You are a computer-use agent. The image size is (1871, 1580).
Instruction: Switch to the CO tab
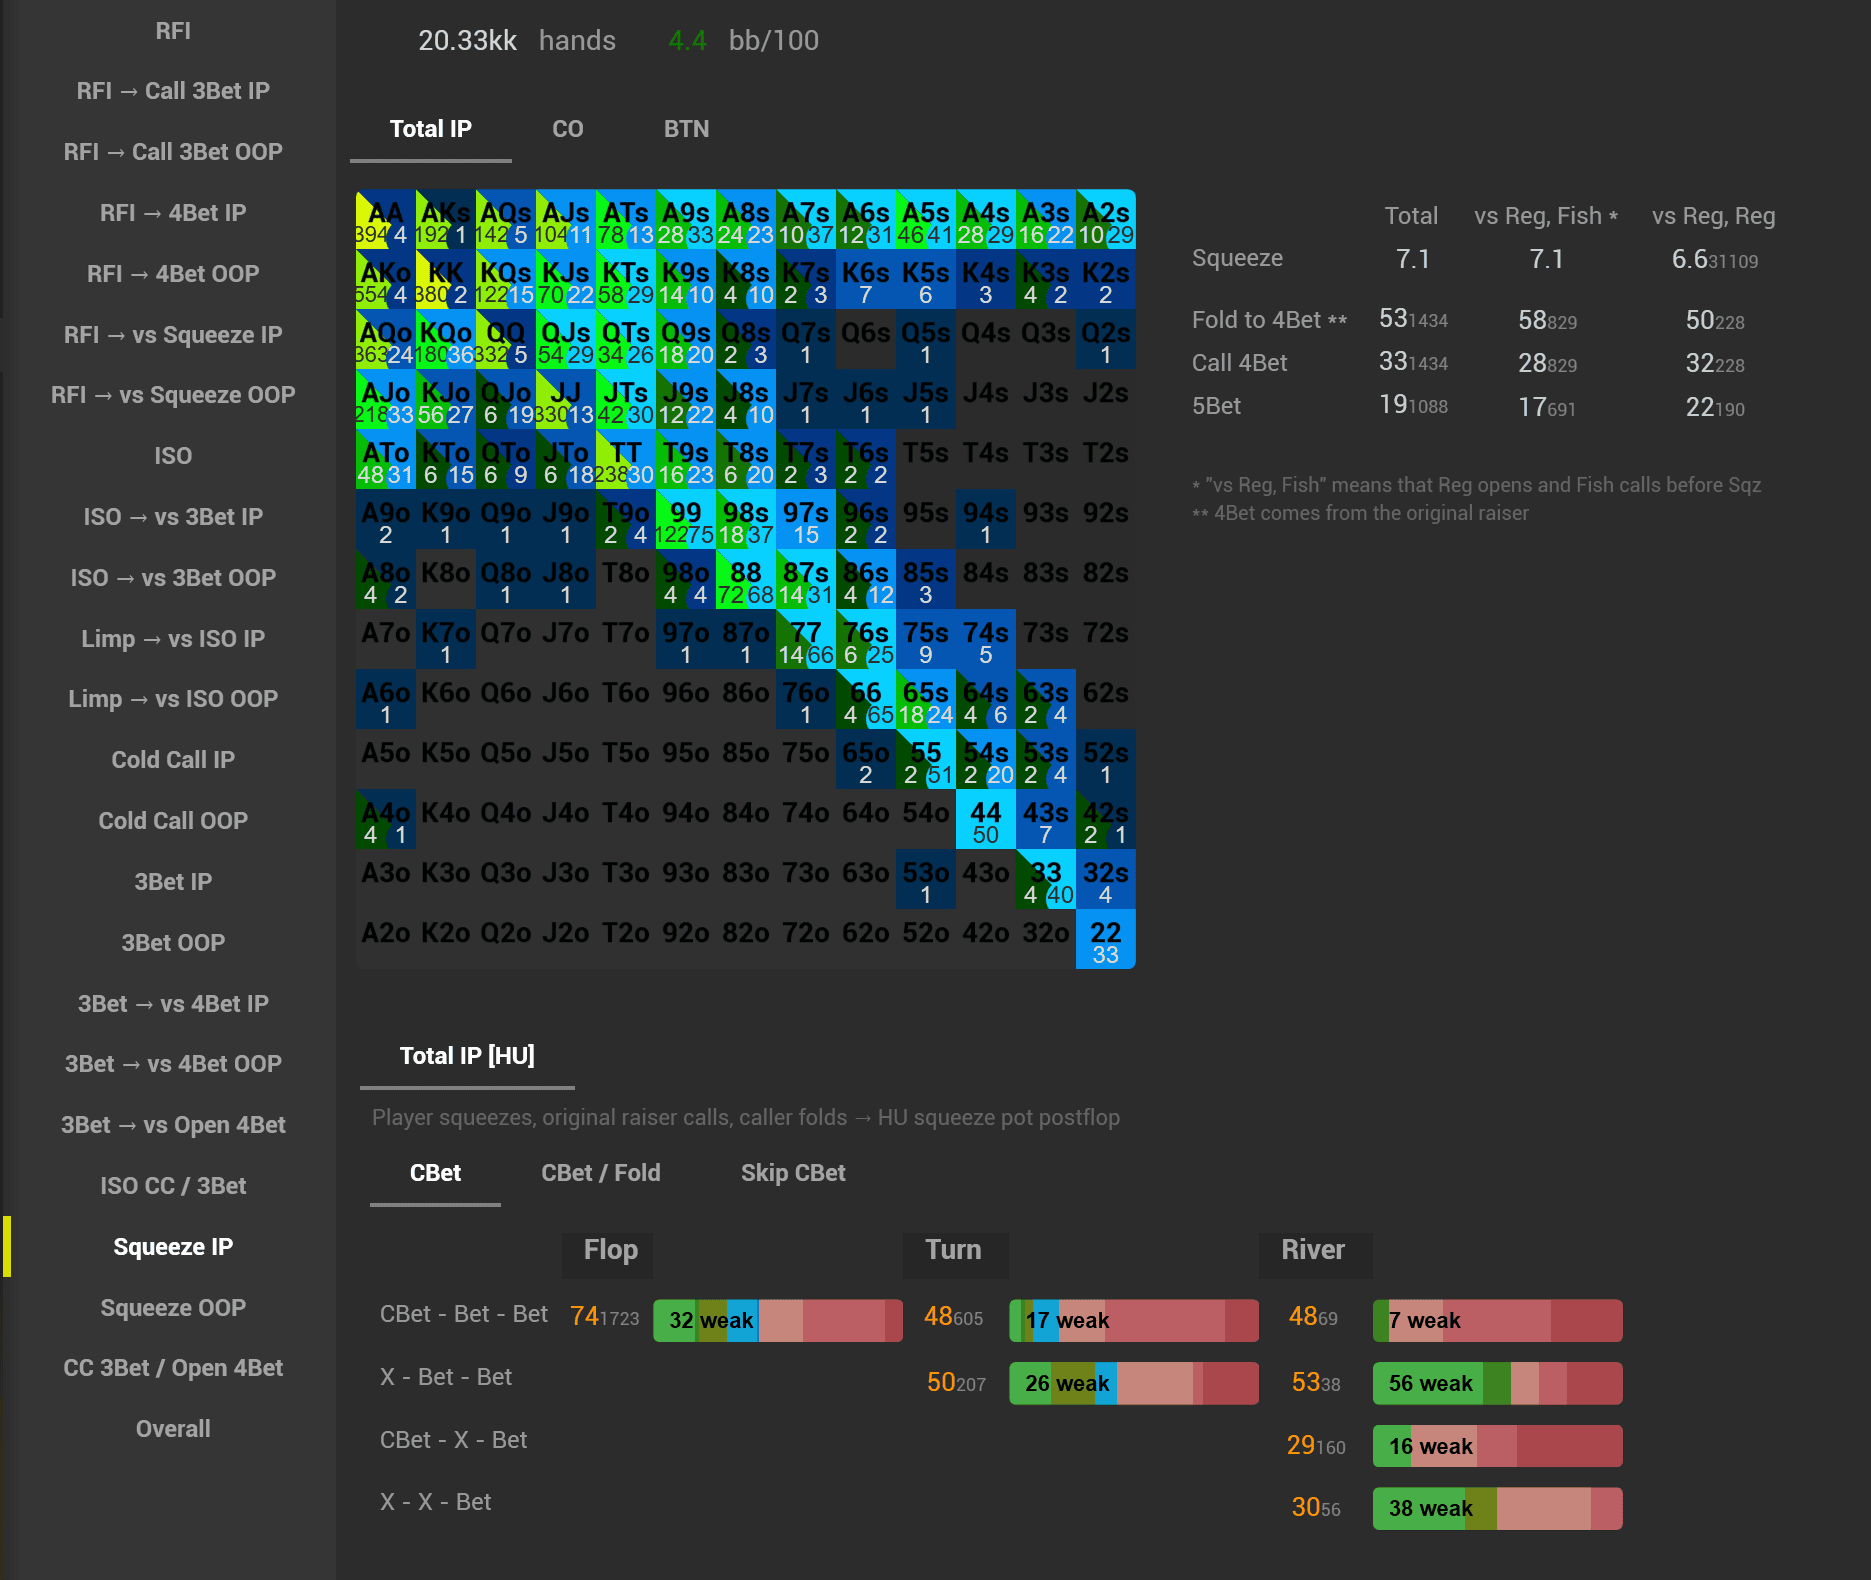pyautogui.click(x=567, y=129)
